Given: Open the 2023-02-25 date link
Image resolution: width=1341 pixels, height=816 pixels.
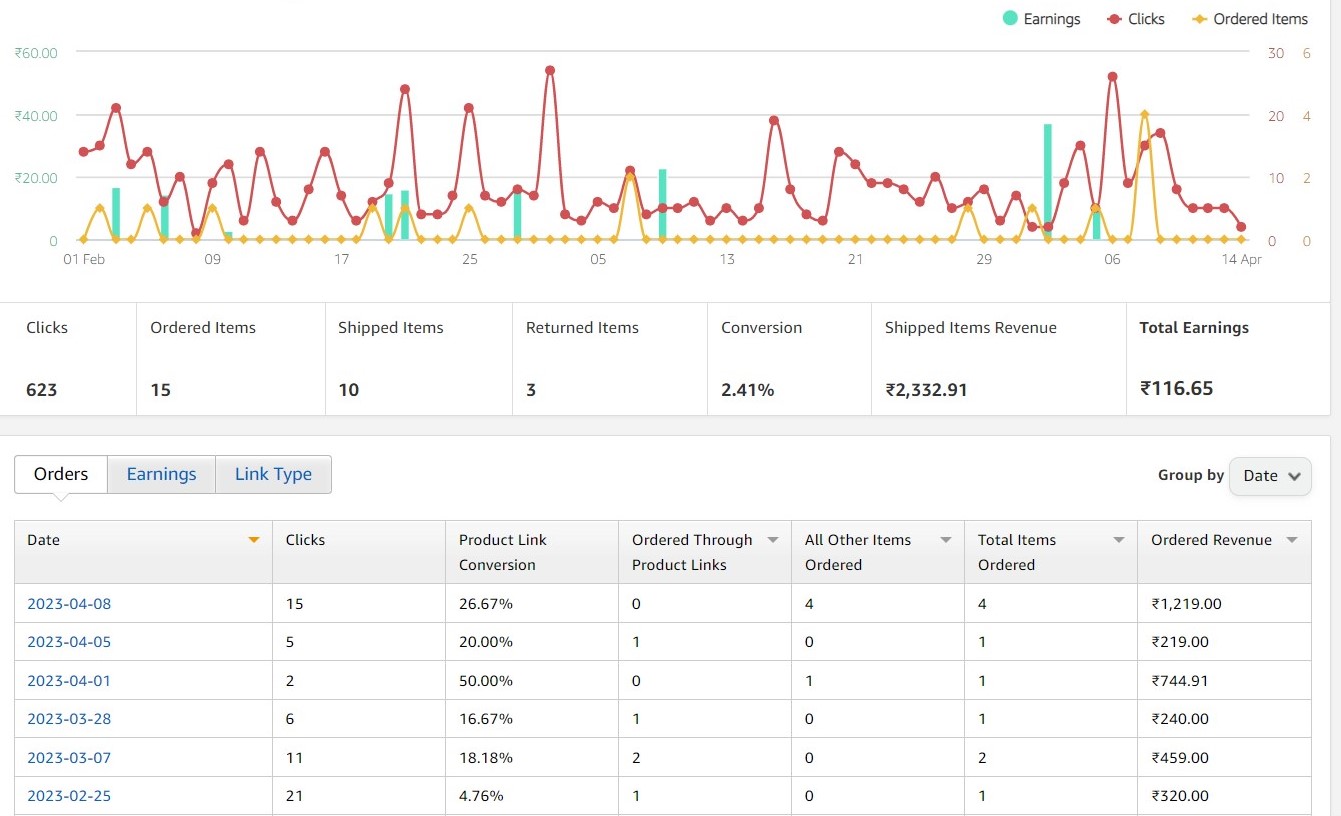Looking at the screenshot, I should (68, 795).
